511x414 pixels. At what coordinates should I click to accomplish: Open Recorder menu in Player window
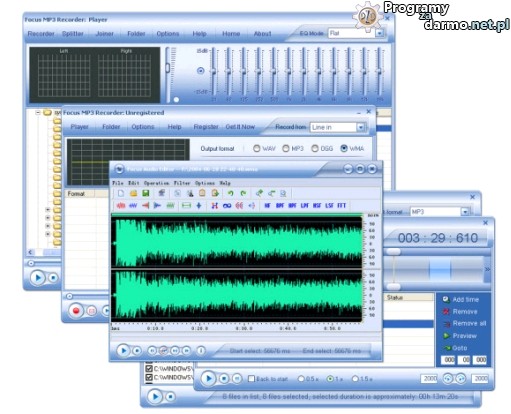(x=41, y=34)
